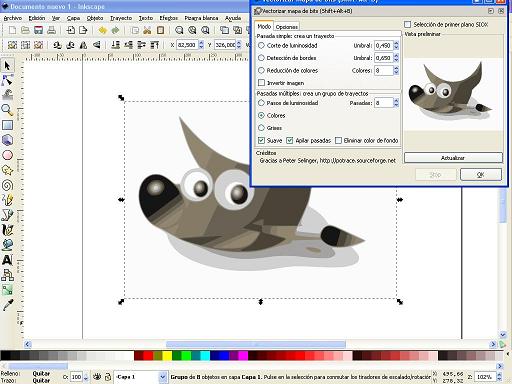Enable Invertir imagen checkbox

[x=262, y=82]
